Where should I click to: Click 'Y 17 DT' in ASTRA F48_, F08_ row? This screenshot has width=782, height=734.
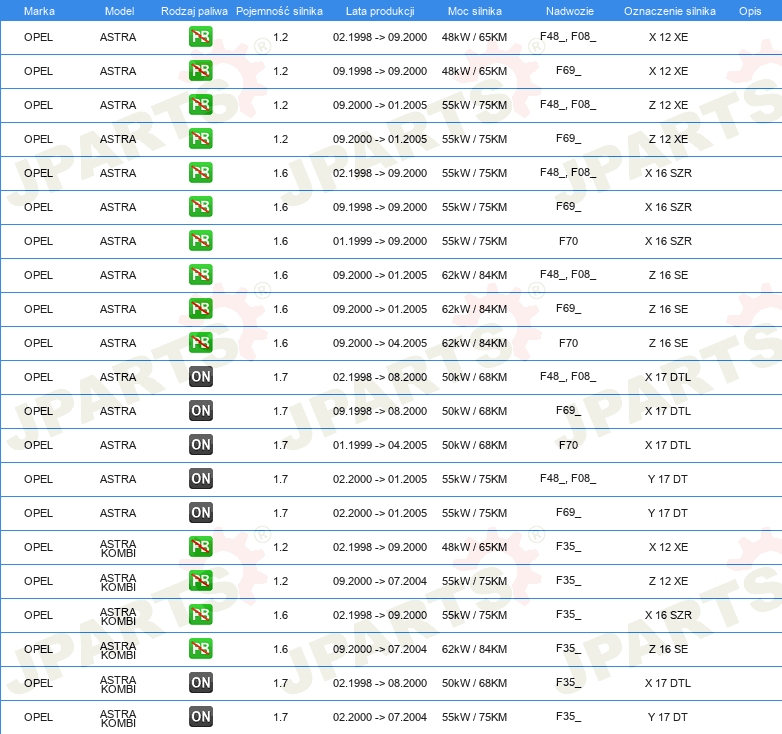tap(668, 479)
